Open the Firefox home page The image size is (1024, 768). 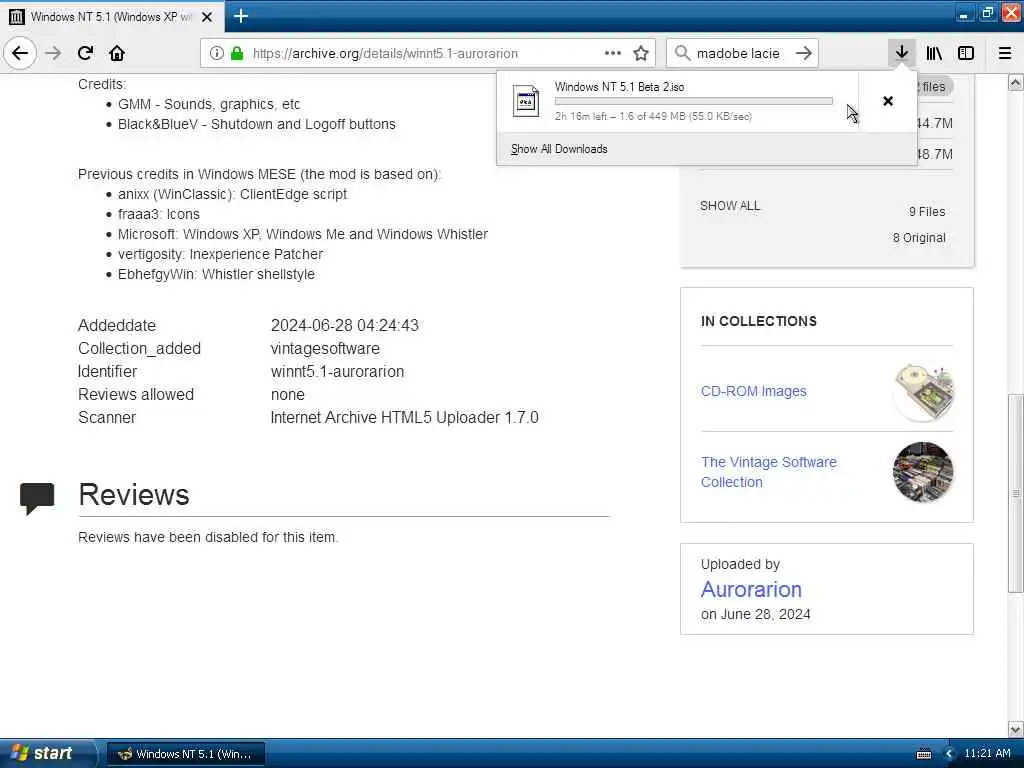point(117,53)
